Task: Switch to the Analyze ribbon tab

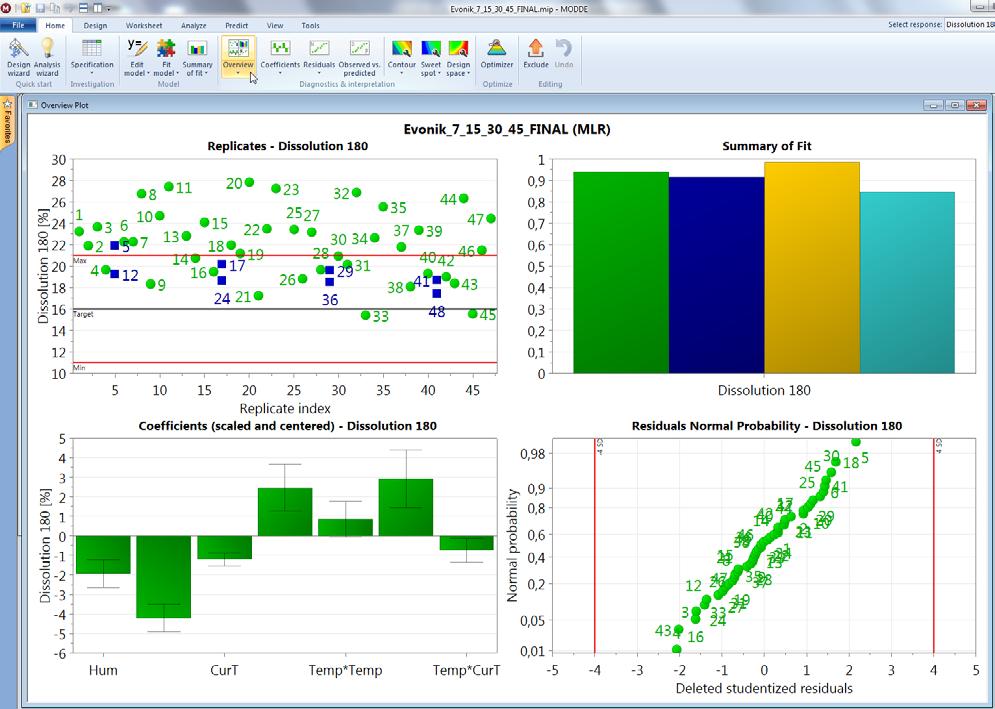Action: coord(194,25)
